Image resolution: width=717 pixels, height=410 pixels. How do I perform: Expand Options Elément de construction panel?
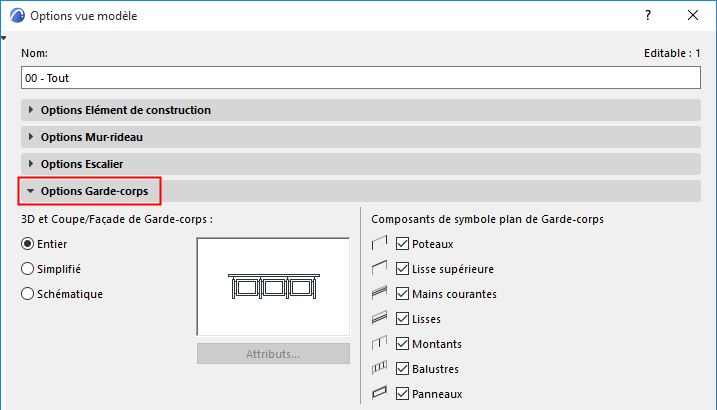click(x=125, y=110)
